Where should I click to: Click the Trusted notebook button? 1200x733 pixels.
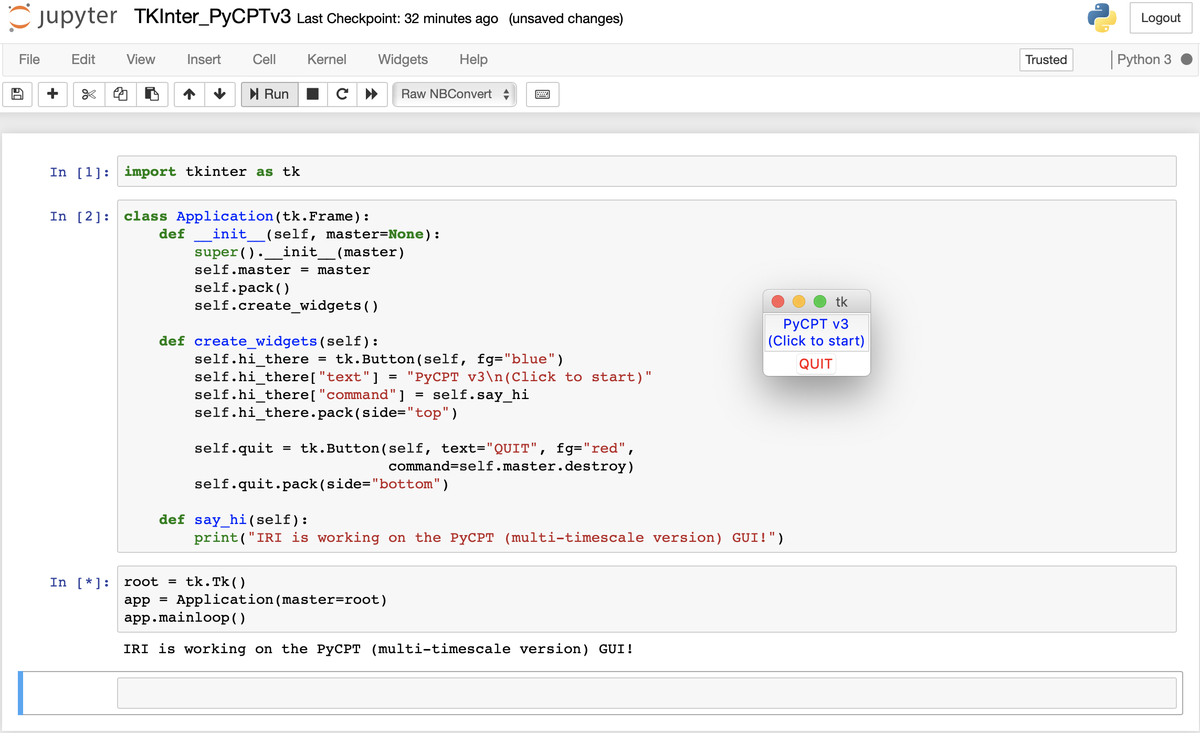(x=1046, y=60)
